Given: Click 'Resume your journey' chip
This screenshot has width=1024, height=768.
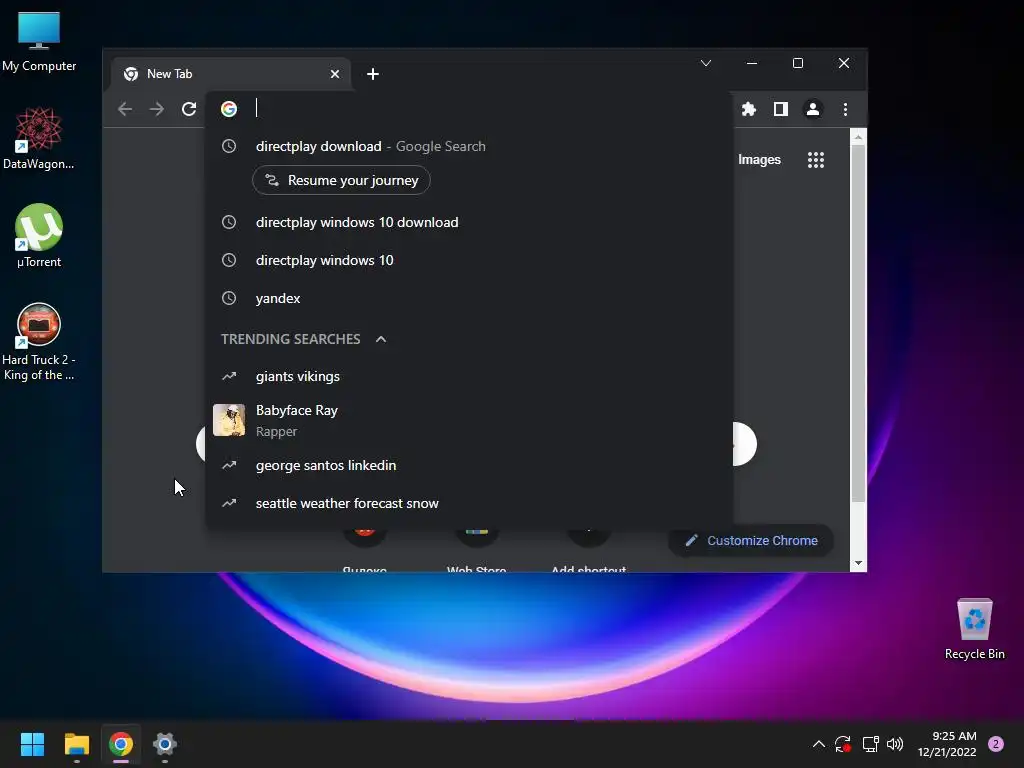Looking at the screenshot, I should pos(341,180).
